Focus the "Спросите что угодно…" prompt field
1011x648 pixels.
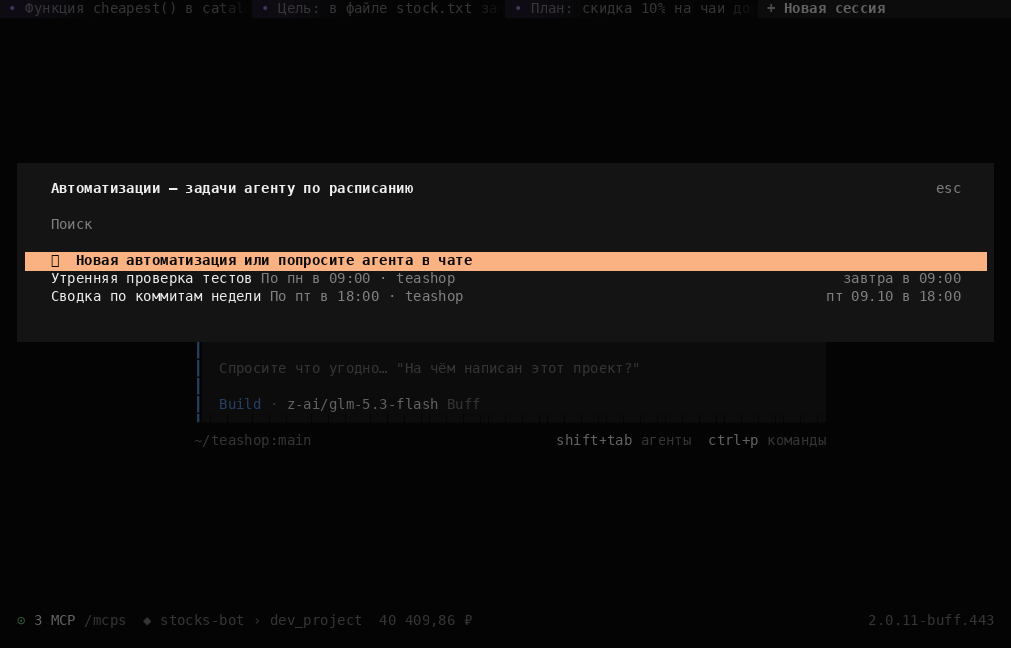[429, 368]
